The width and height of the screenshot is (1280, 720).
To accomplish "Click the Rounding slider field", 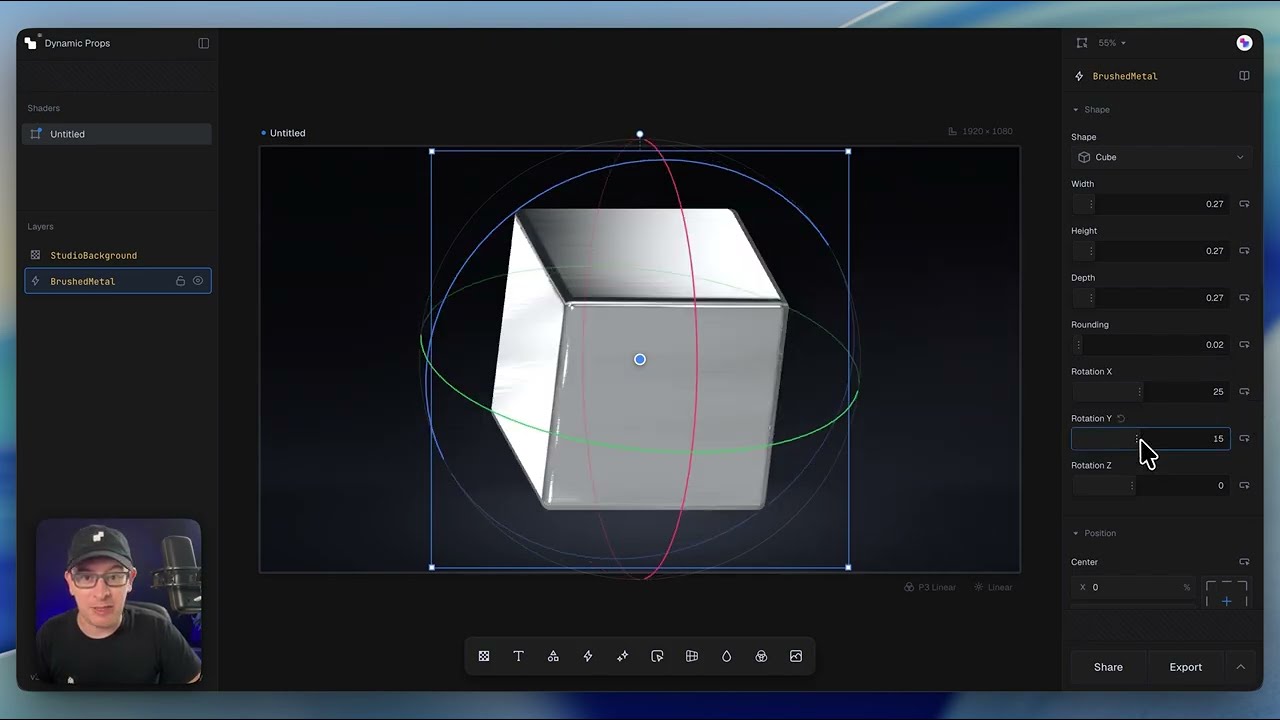I will point(1150,345).
